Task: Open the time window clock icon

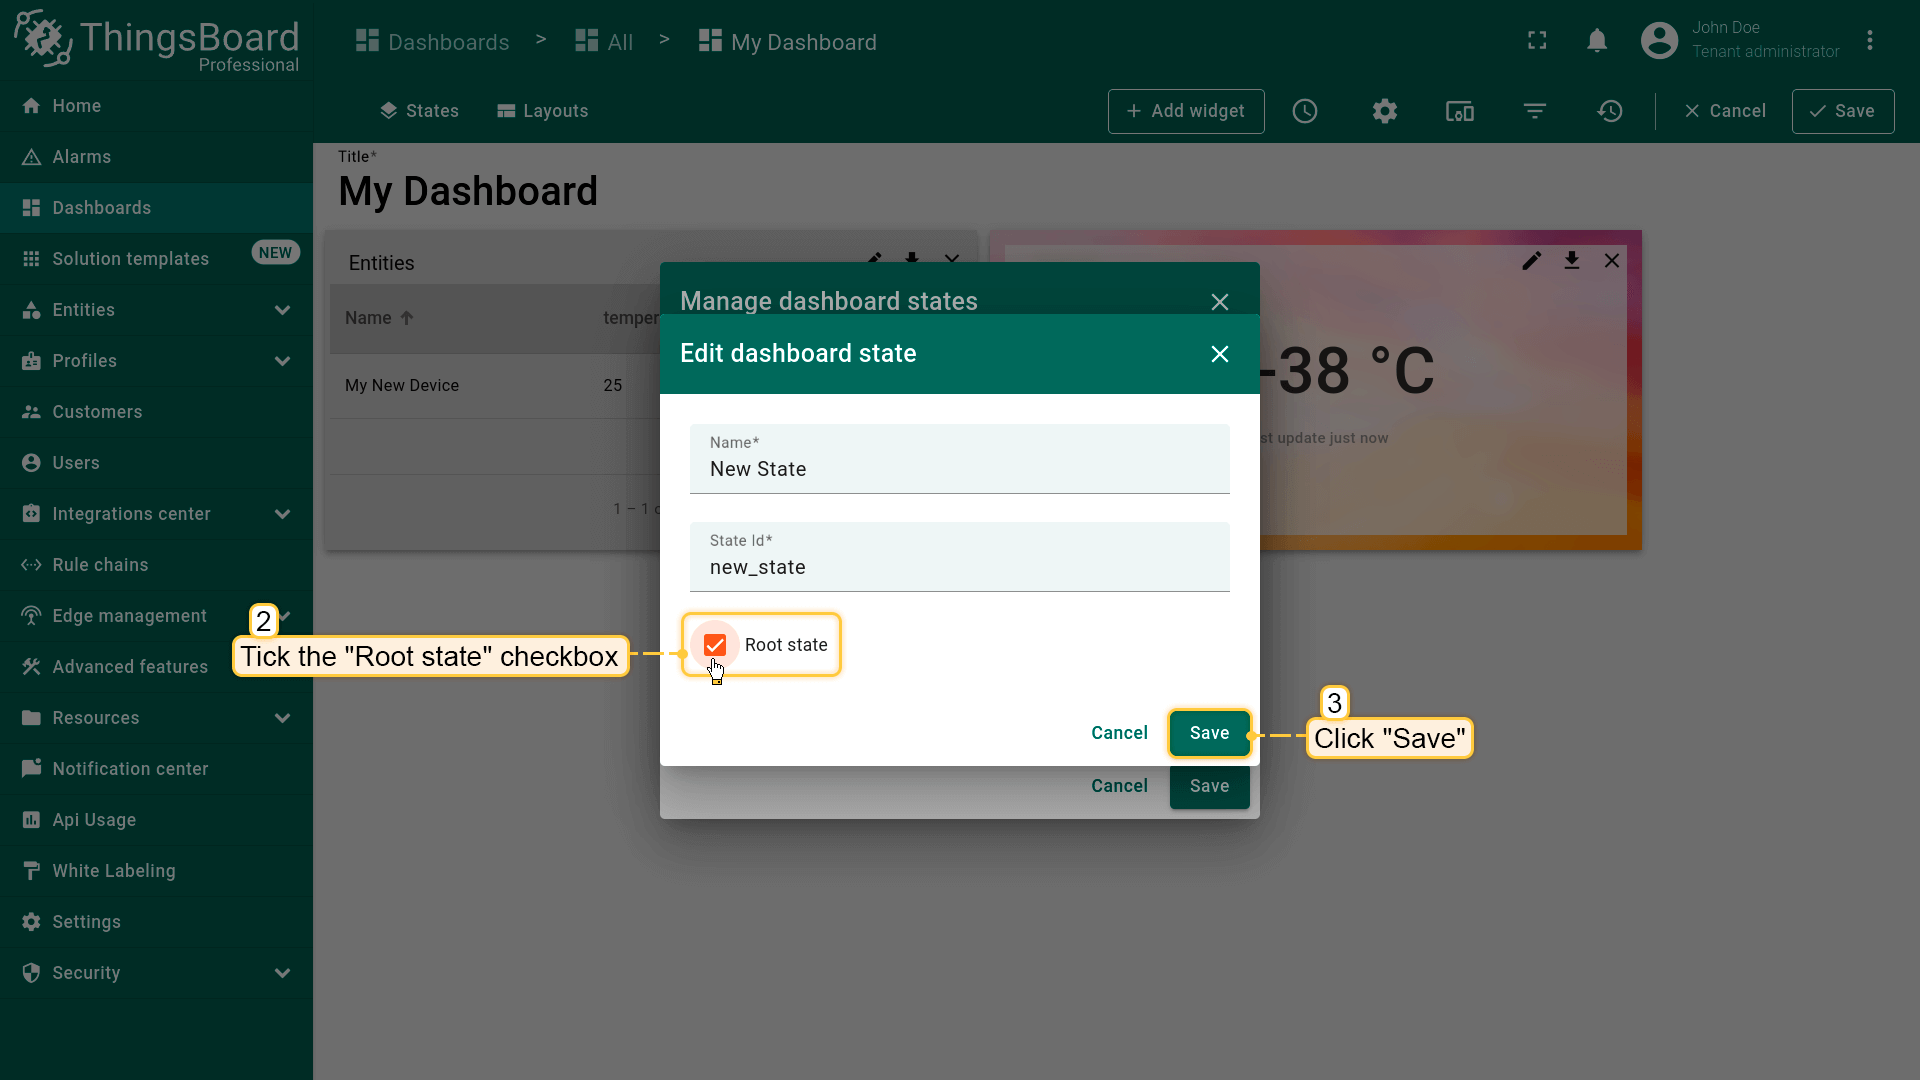Action: pos(1305,111)
